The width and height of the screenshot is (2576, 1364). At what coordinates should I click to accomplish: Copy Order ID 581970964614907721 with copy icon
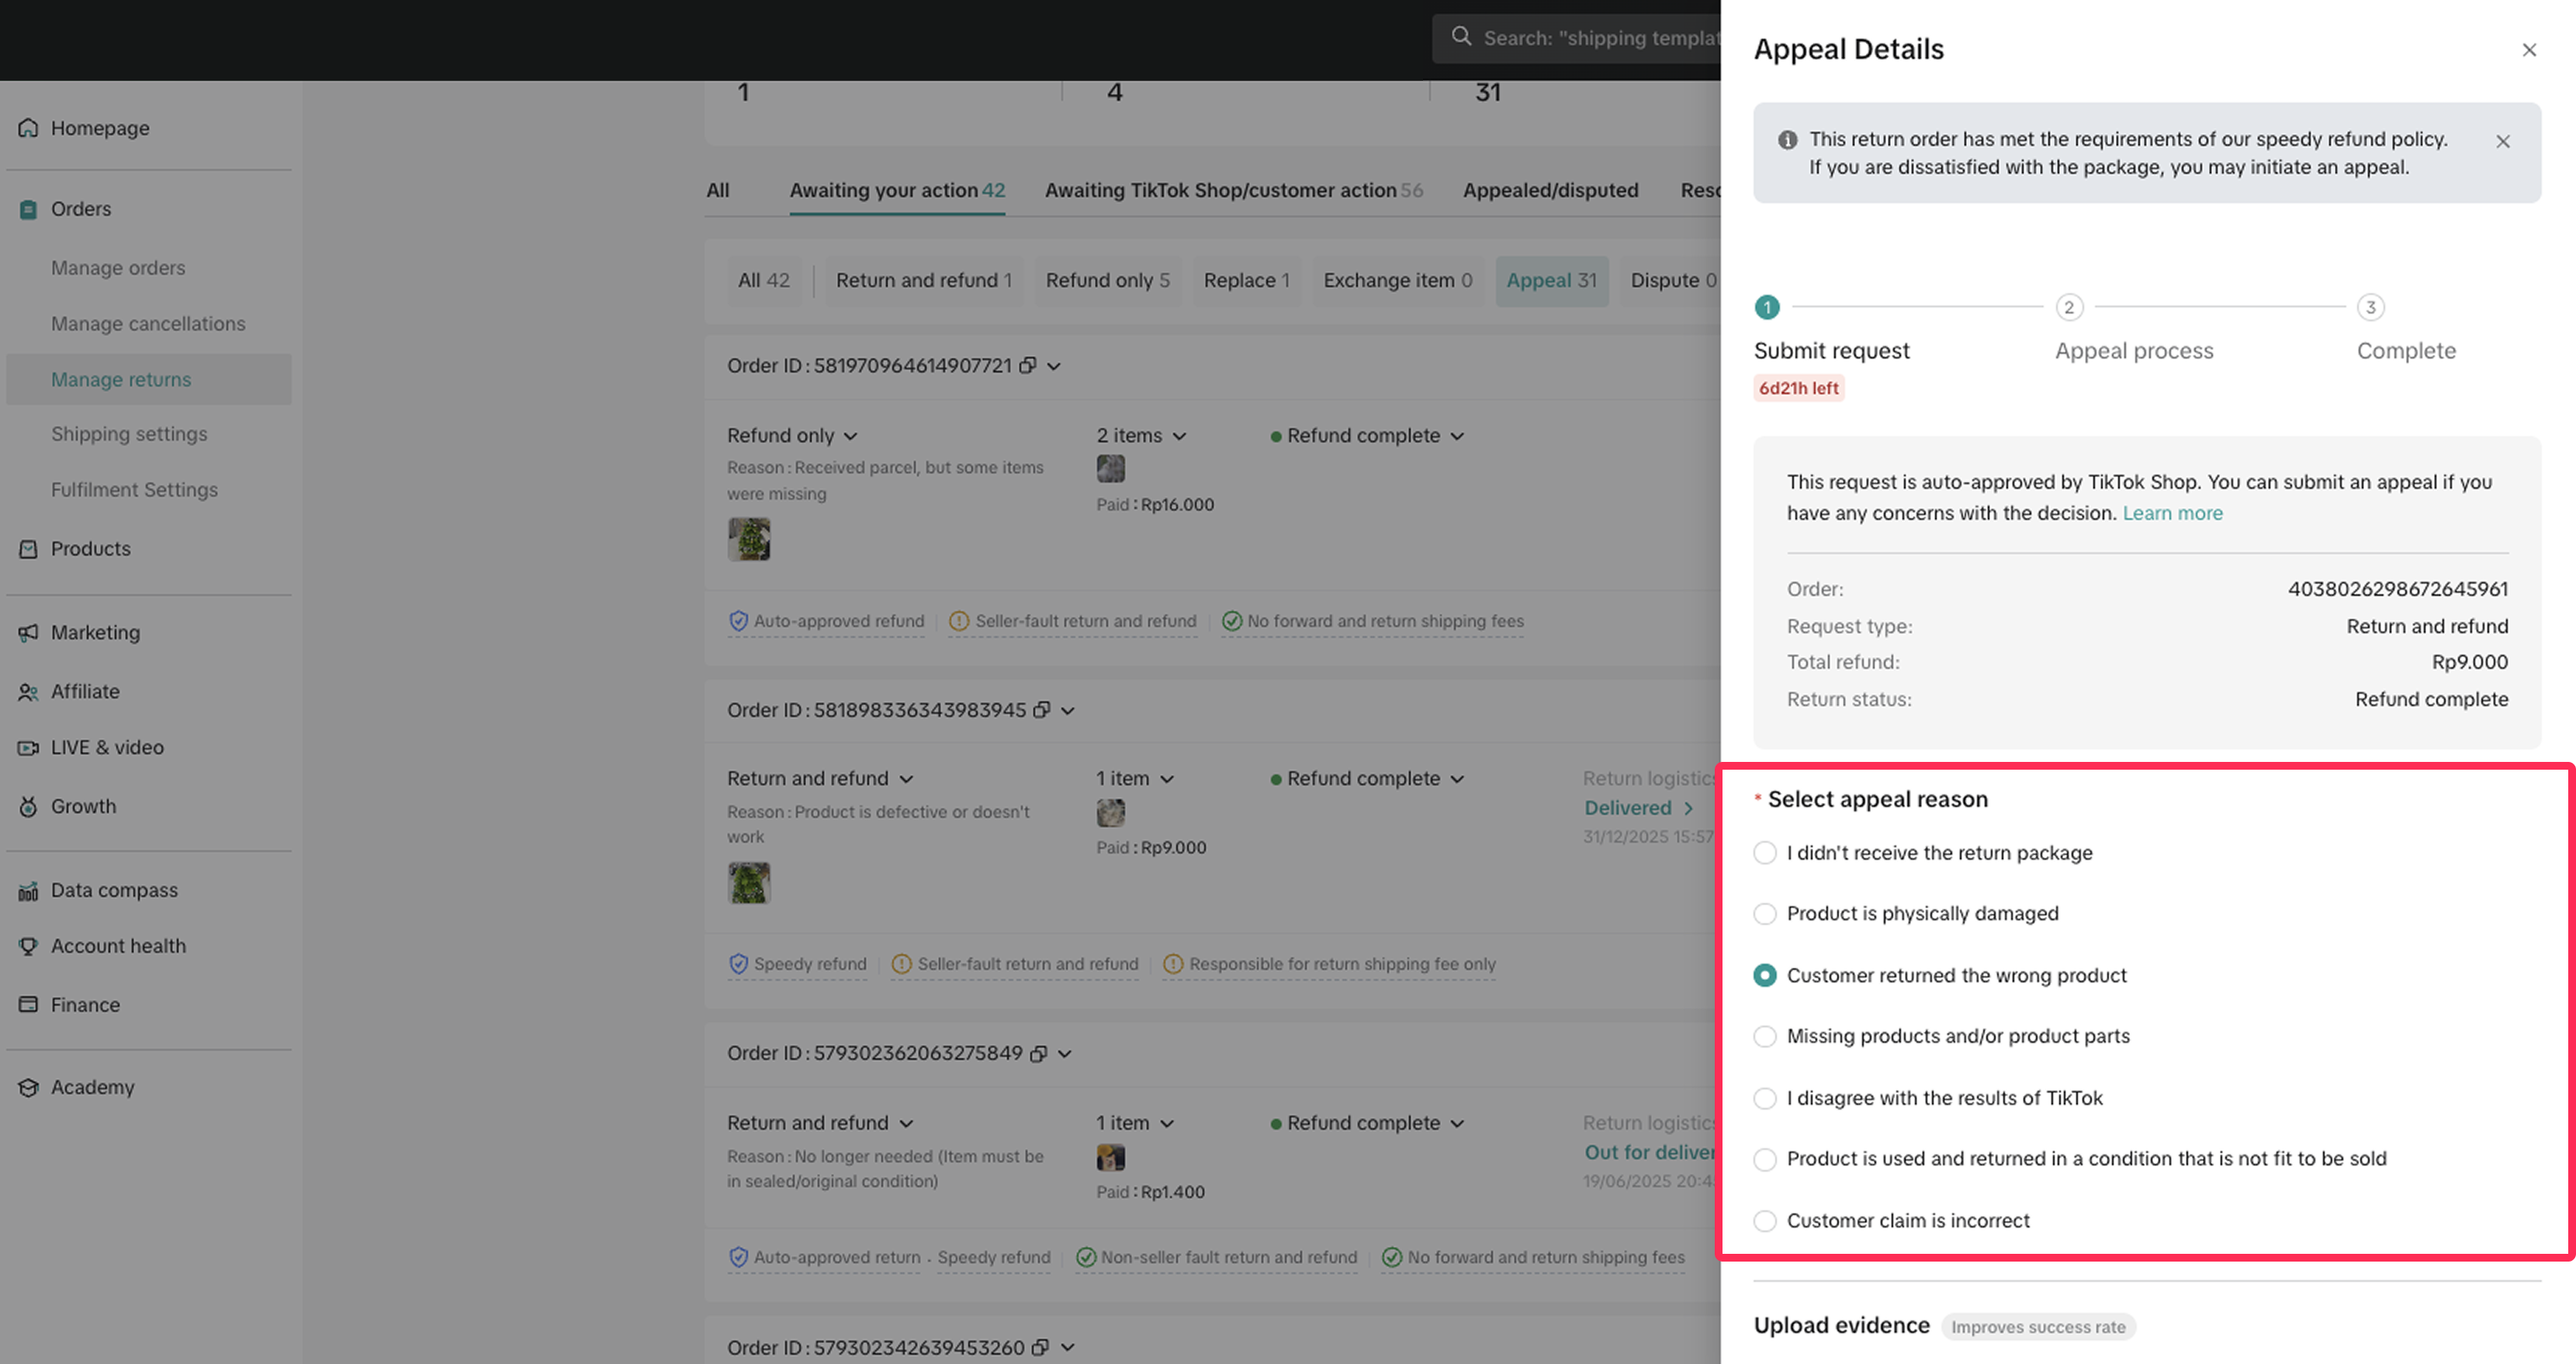point(1027,366)
